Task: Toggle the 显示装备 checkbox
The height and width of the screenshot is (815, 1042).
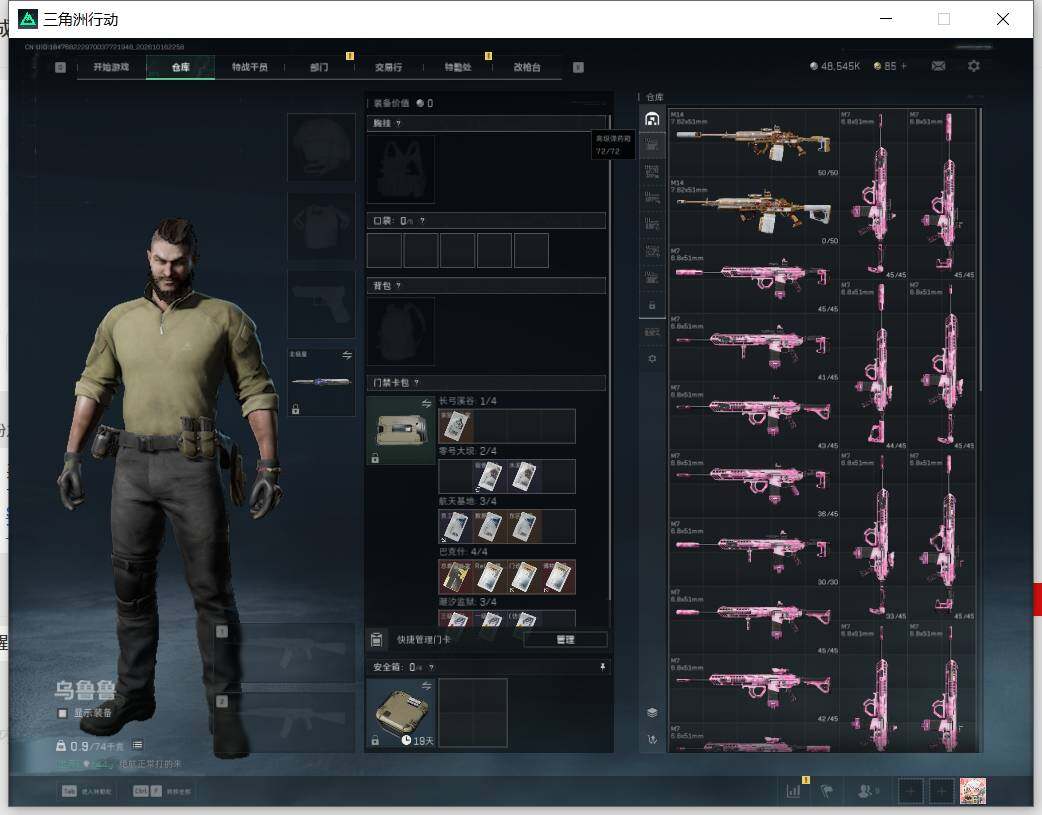Action: click(x=62, y=713)
